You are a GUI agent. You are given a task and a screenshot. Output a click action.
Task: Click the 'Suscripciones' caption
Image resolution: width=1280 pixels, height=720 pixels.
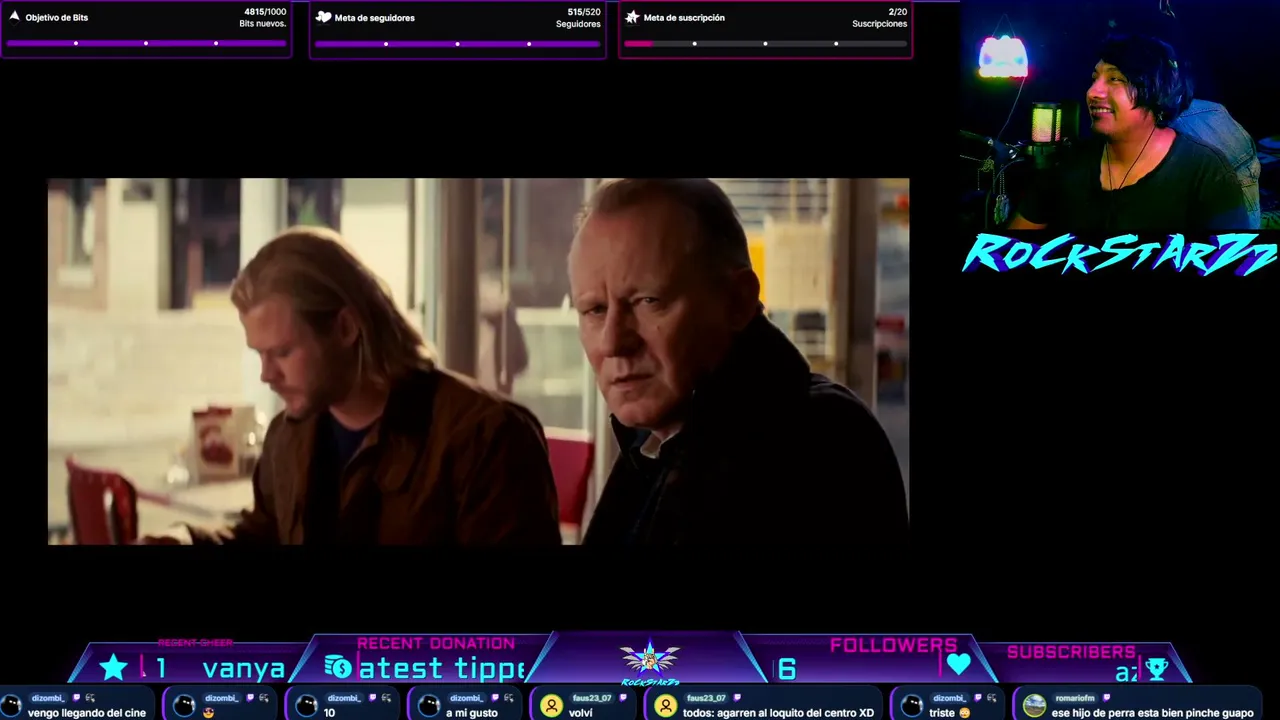[880, 24]
